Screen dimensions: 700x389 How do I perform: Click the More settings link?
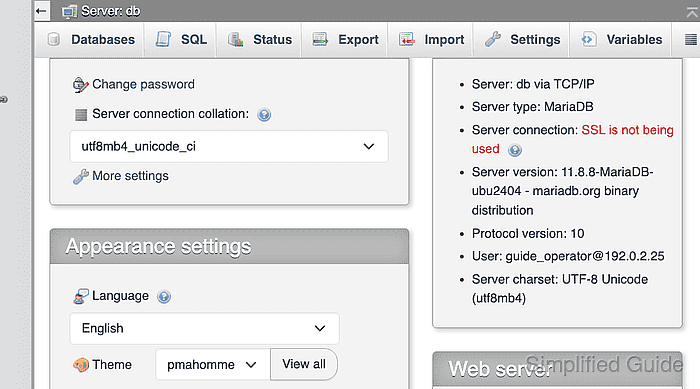pyautogui.click(x=130, y=176)
